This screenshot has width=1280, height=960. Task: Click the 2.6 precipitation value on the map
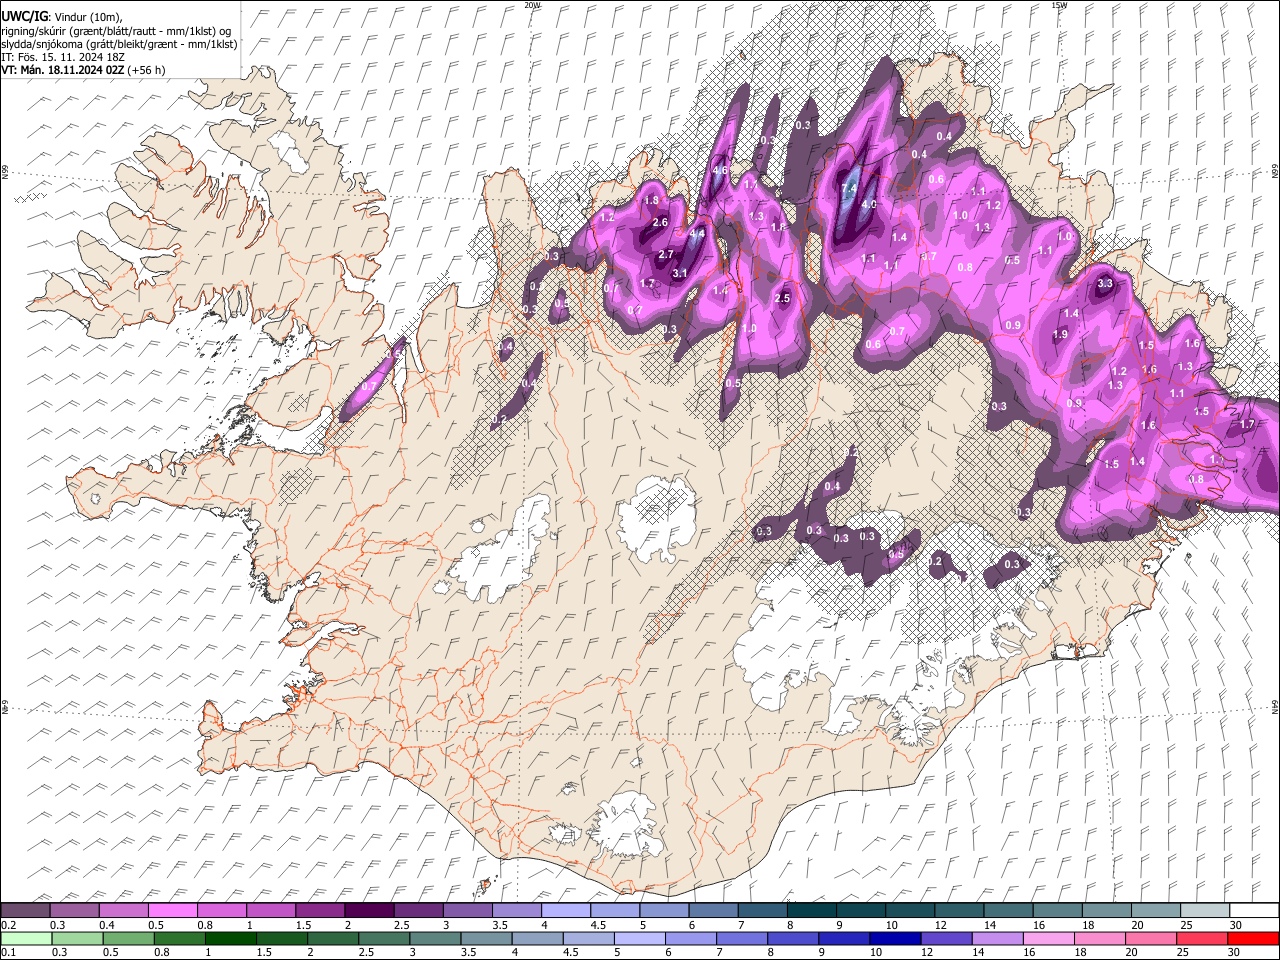[x=659, y=222]
